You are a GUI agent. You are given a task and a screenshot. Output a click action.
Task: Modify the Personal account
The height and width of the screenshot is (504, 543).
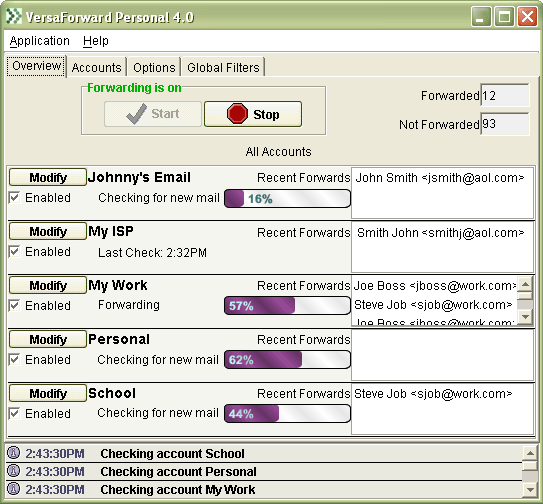48,339
